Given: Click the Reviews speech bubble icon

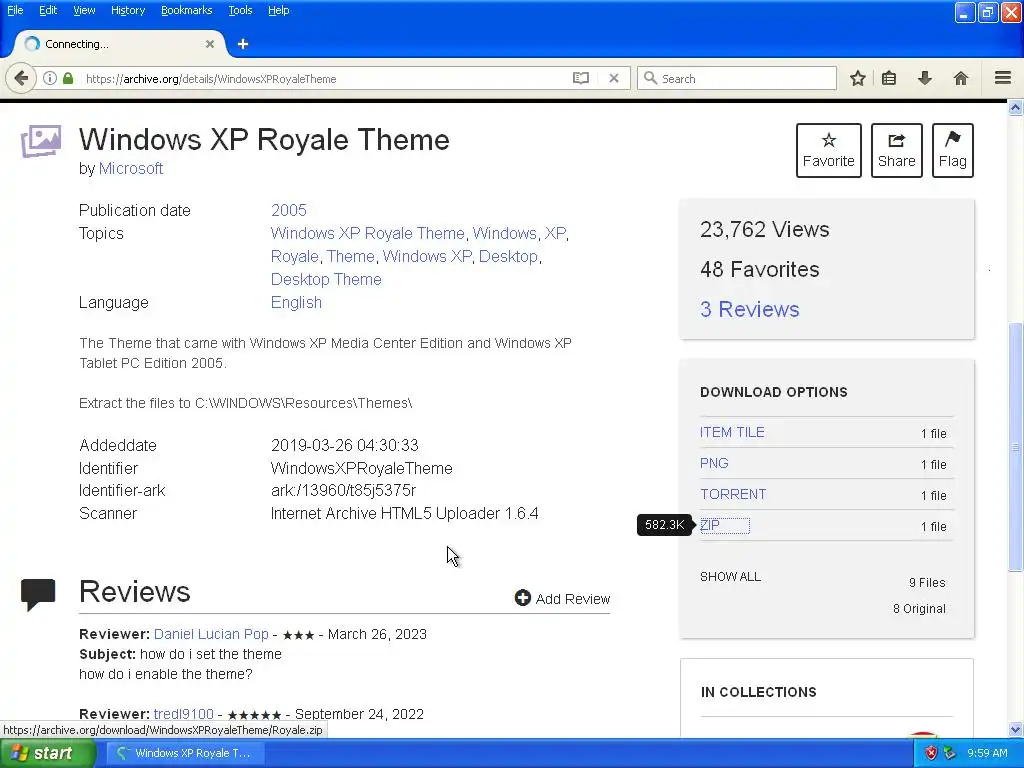Looking at the screenshot, I should click(x=38, y=594).
